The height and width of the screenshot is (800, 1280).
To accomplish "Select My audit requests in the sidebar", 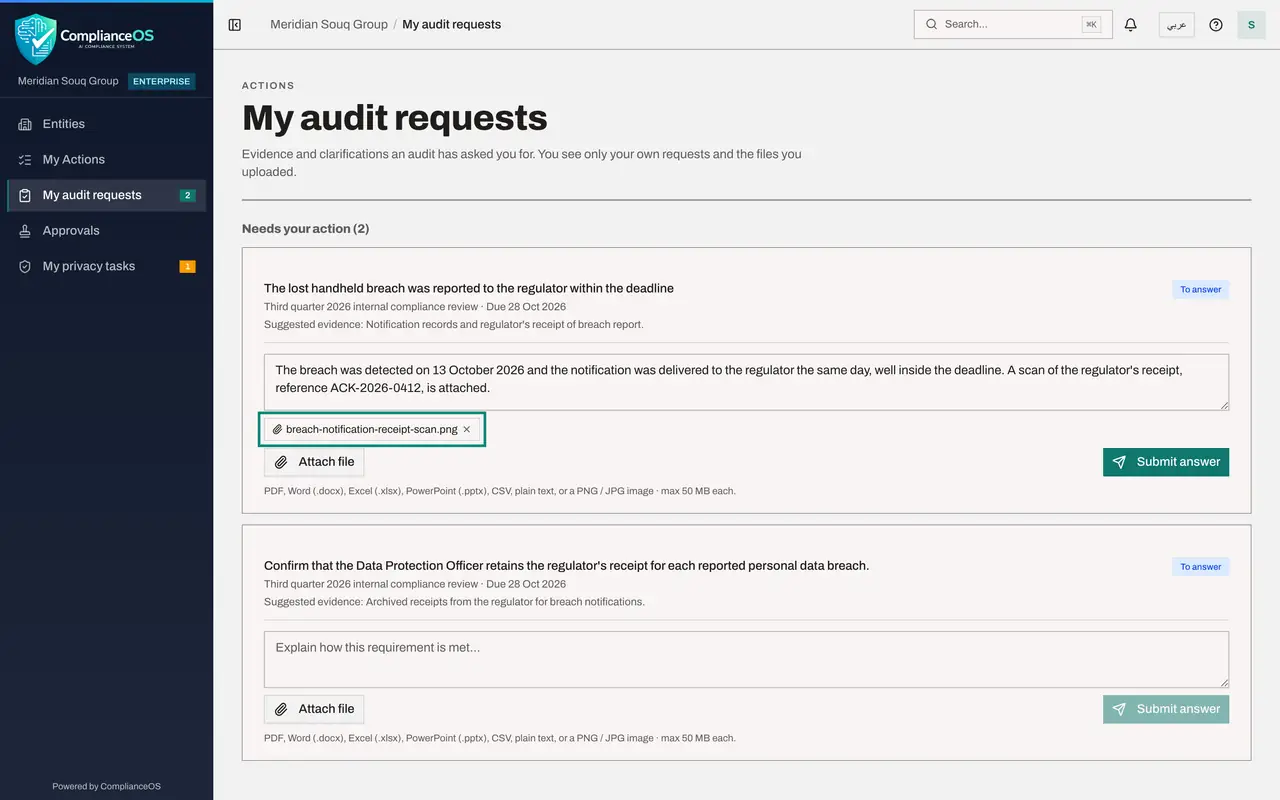I will tap(106, 195).
